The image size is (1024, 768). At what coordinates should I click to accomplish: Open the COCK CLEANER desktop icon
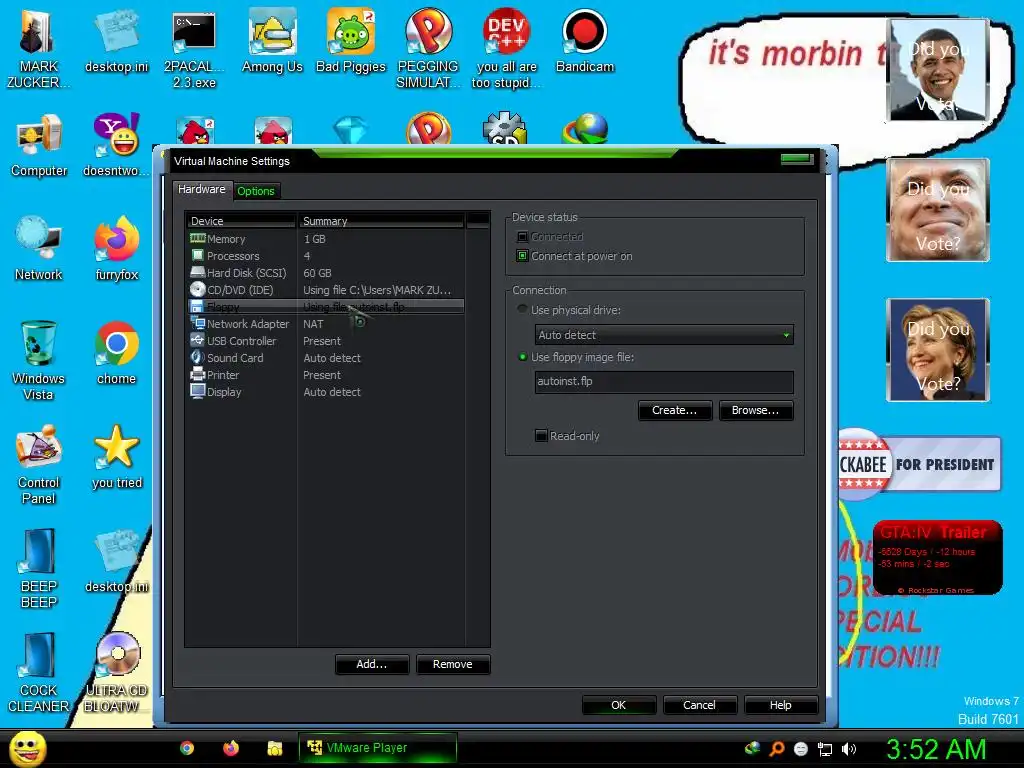[39, 673]
